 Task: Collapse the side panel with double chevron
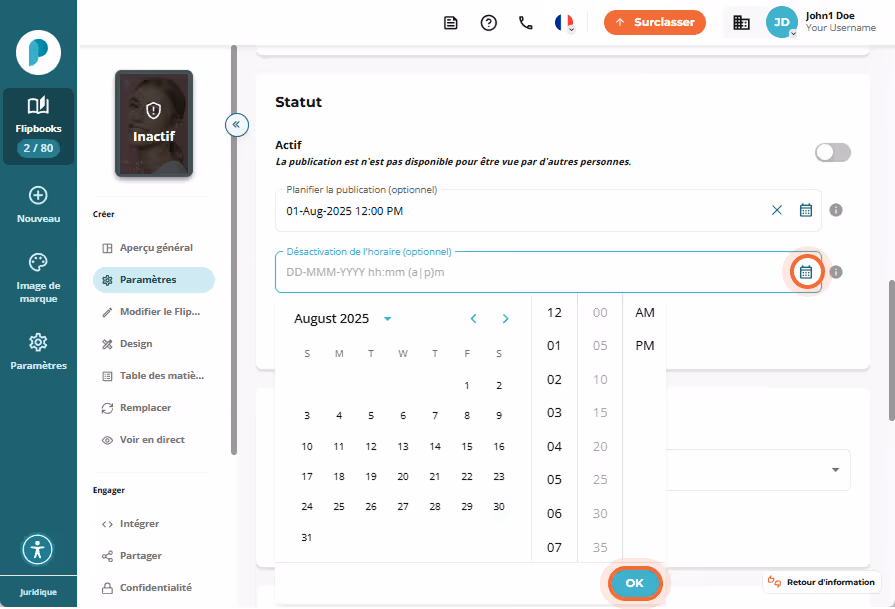click(236, 124)
